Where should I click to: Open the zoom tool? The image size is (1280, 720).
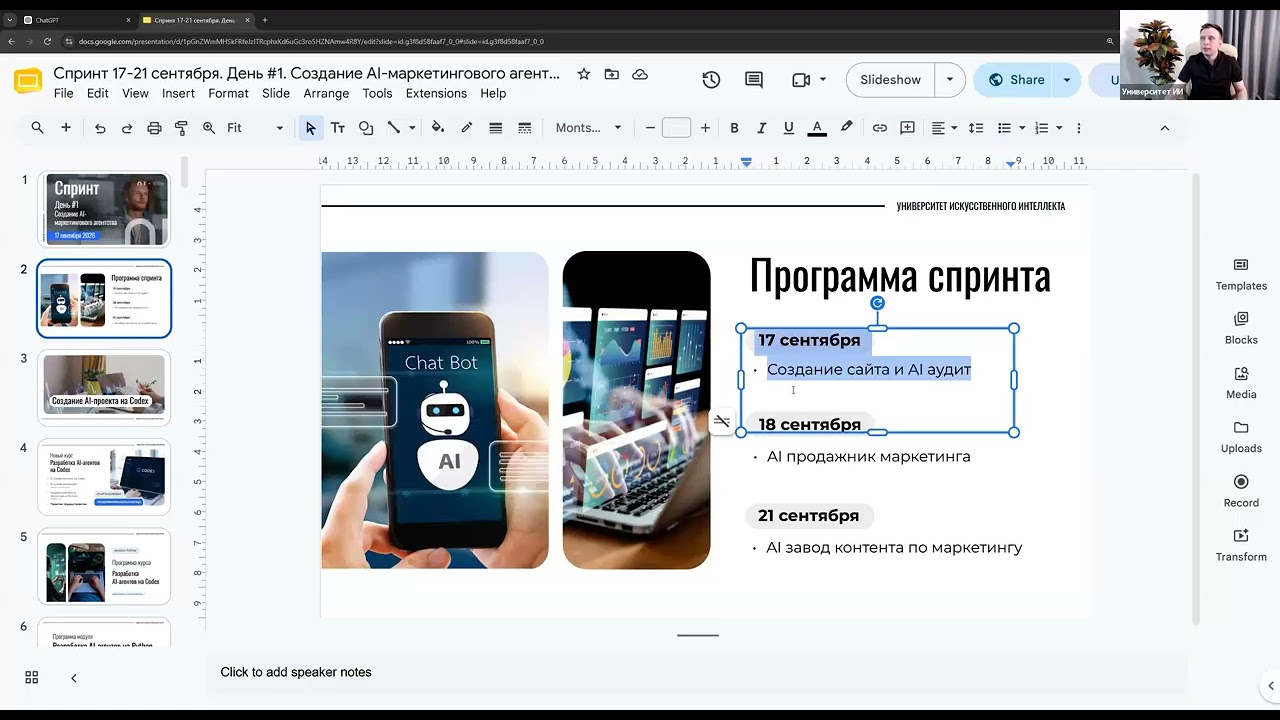pyautogui.click(x=209, y=128)
